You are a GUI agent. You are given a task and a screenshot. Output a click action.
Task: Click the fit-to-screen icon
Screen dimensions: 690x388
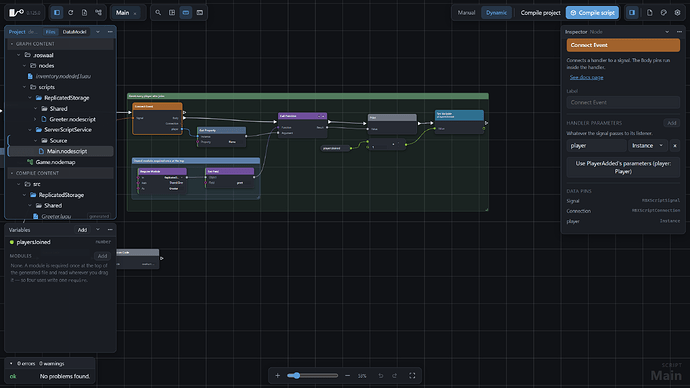click(412, 376)
